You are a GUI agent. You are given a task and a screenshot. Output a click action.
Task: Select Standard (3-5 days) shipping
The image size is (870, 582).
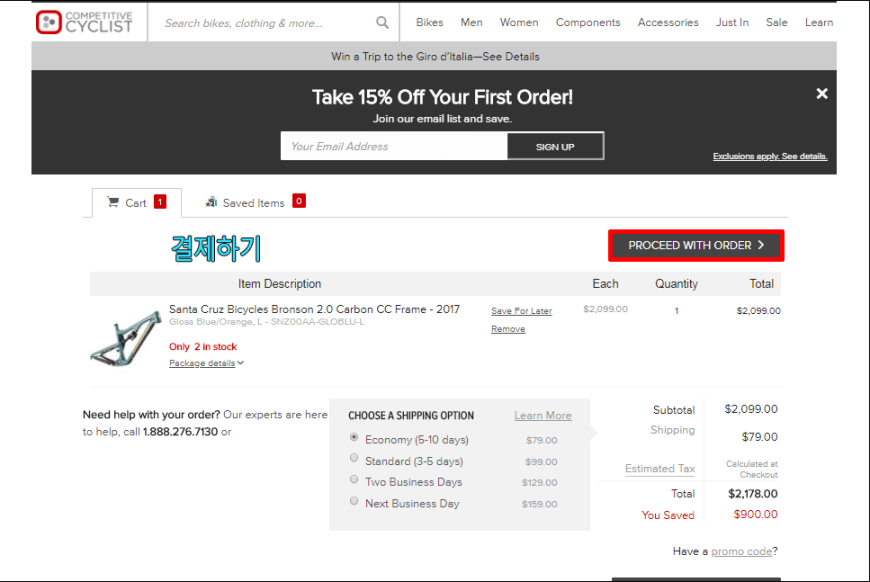(x=354, y=458)
